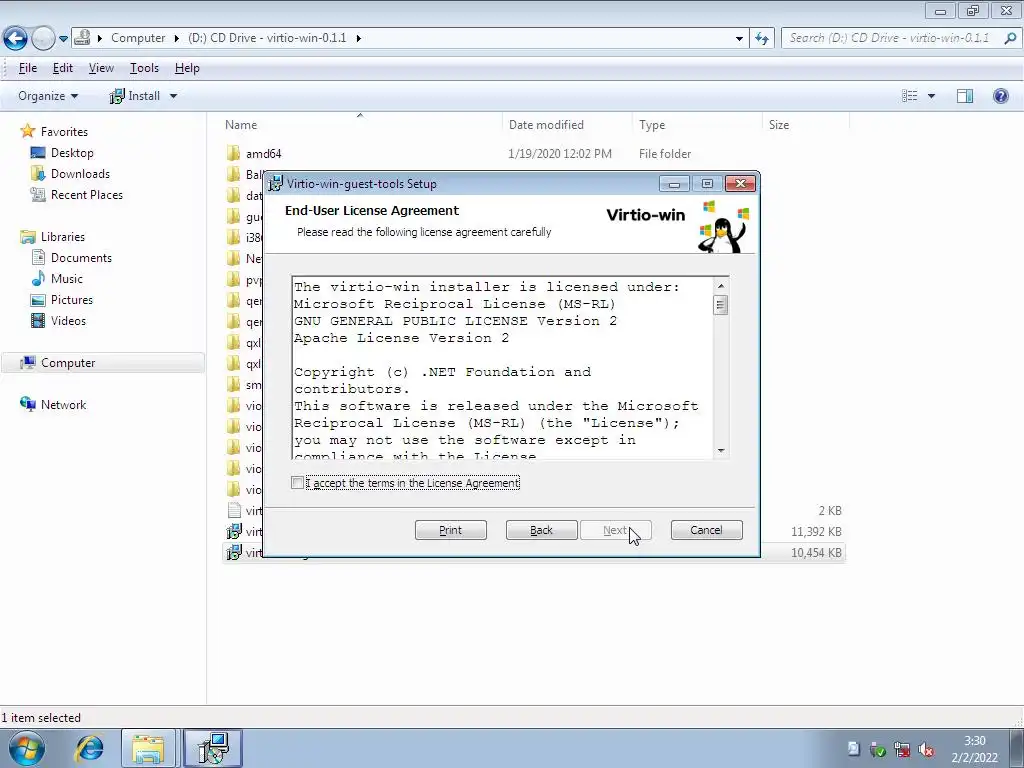
Task: Switch to the setup installer taskbar icon
Action: coord(213,748)
